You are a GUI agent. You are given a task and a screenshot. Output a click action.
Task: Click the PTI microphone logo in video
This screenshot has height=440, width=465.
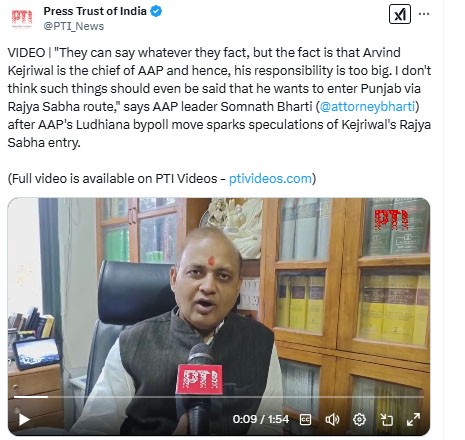199,379
